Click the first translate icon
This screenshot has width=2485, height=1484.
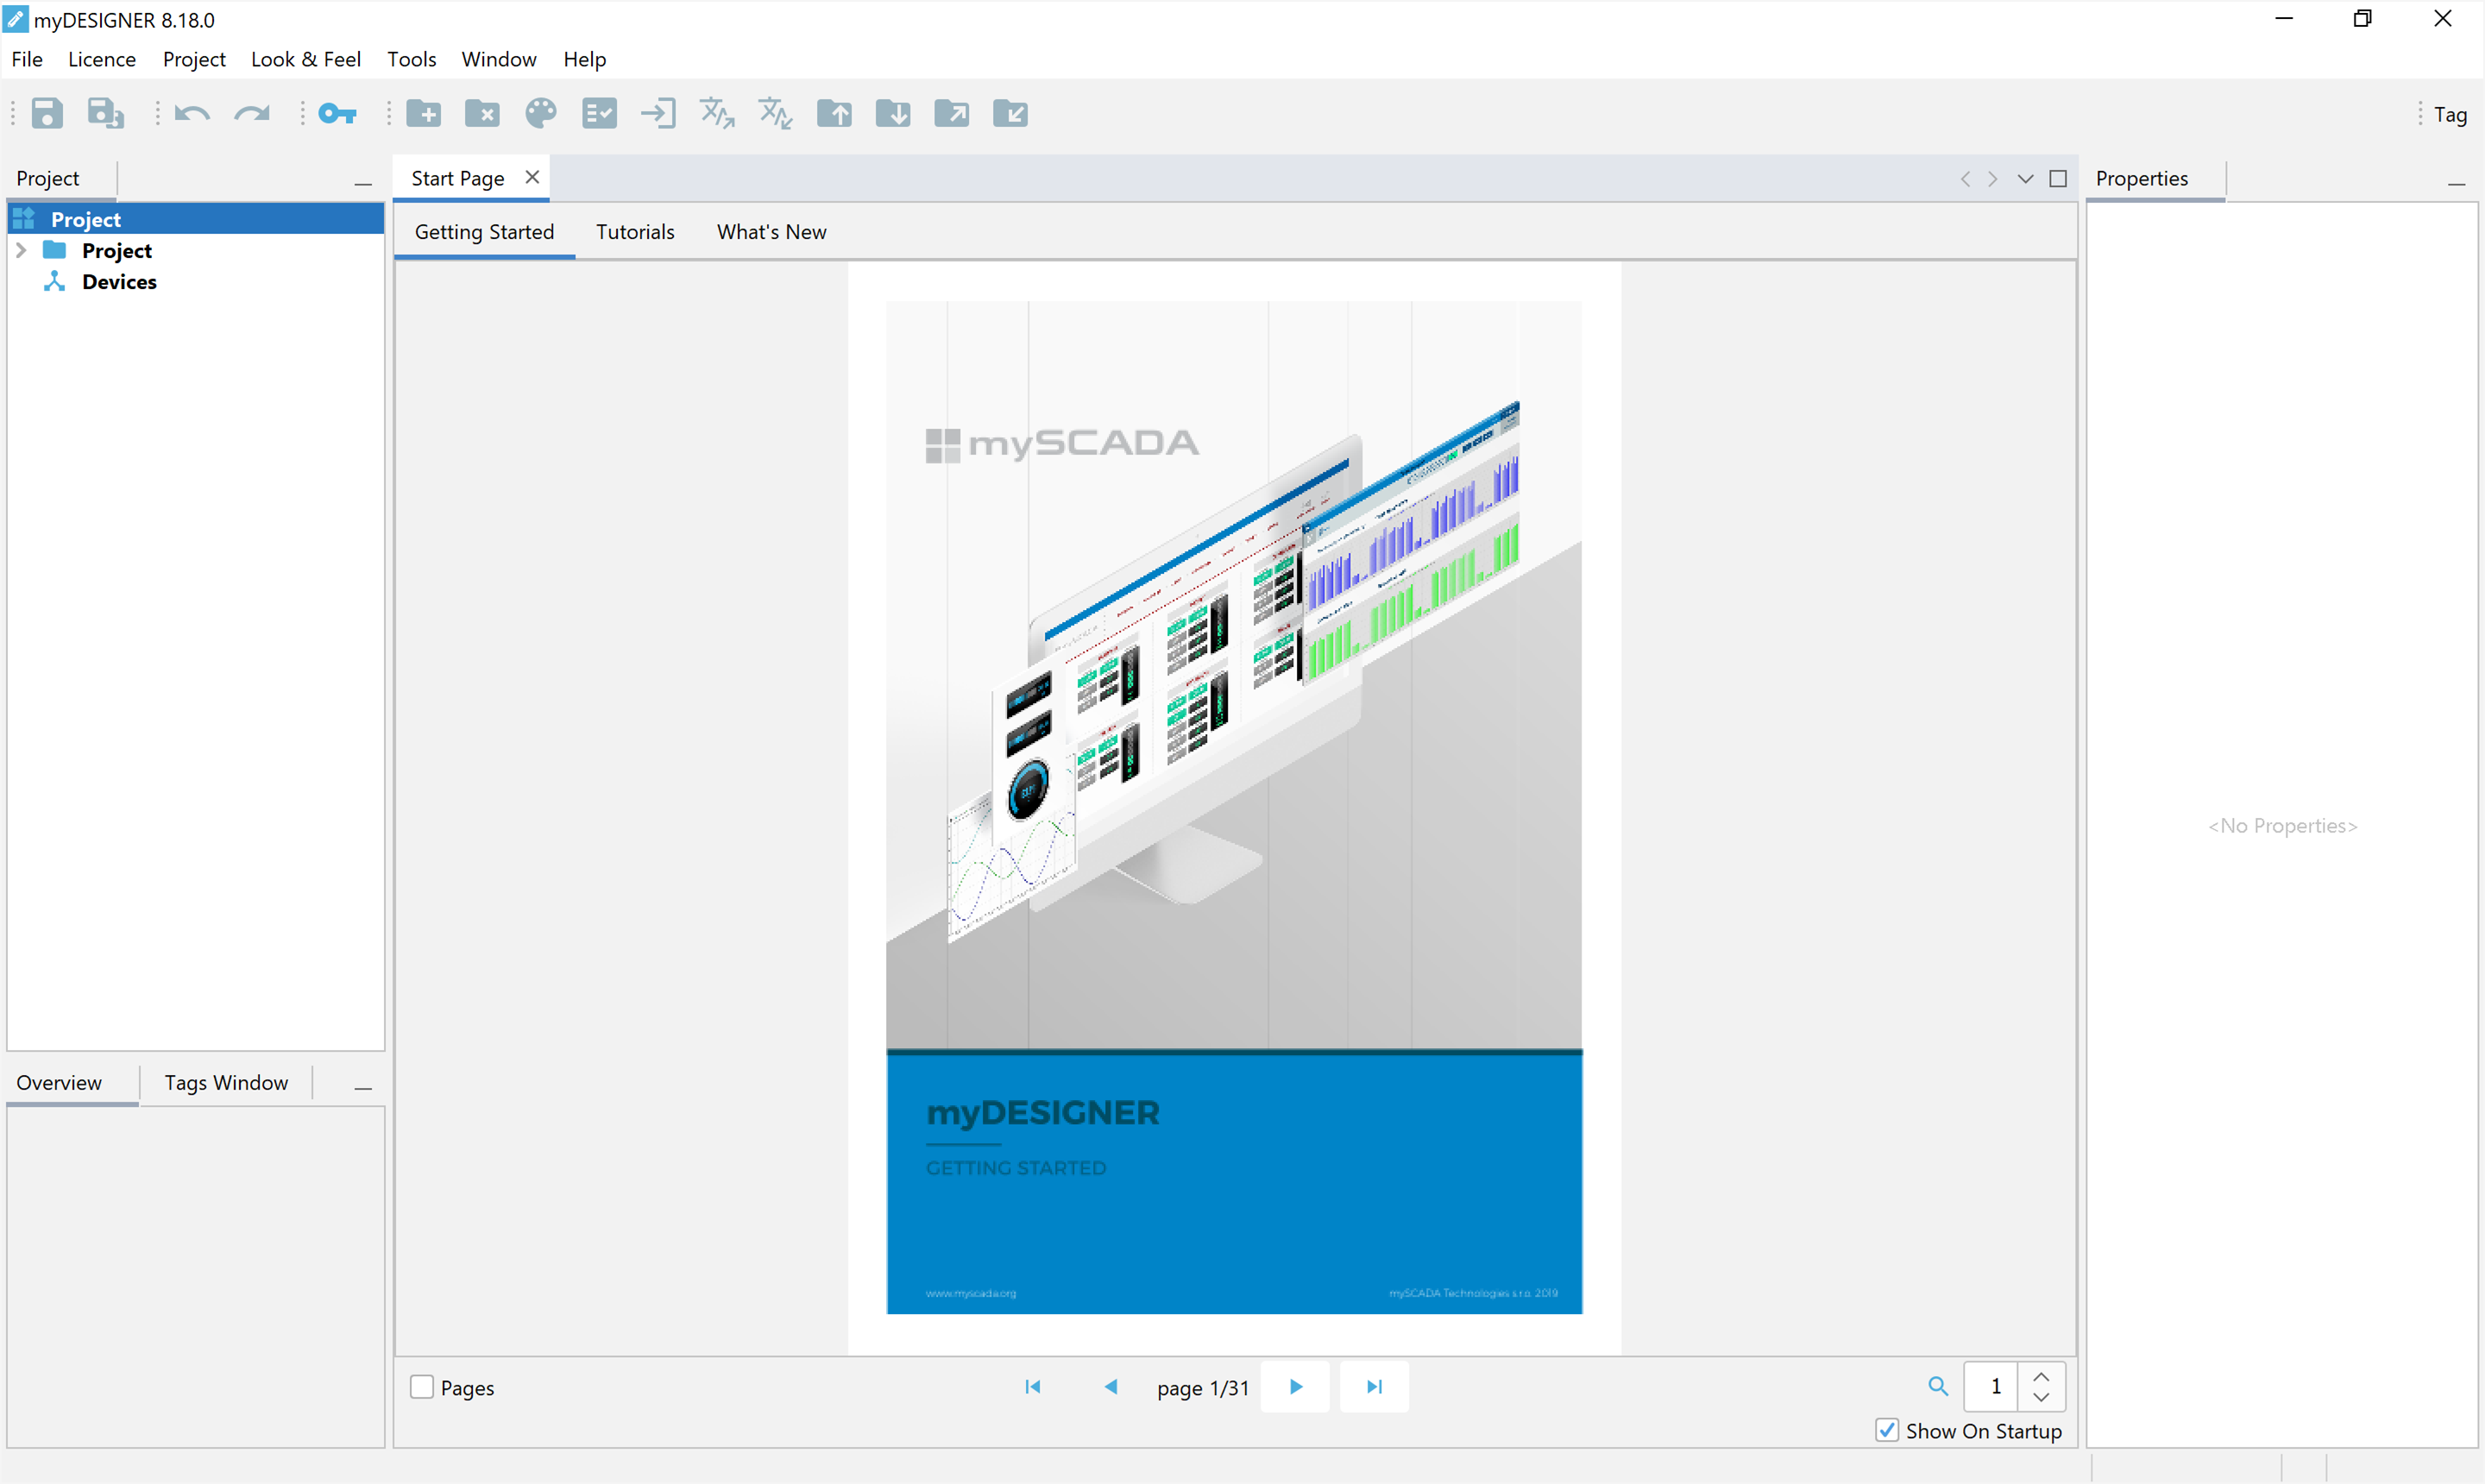tap(717, 113)
